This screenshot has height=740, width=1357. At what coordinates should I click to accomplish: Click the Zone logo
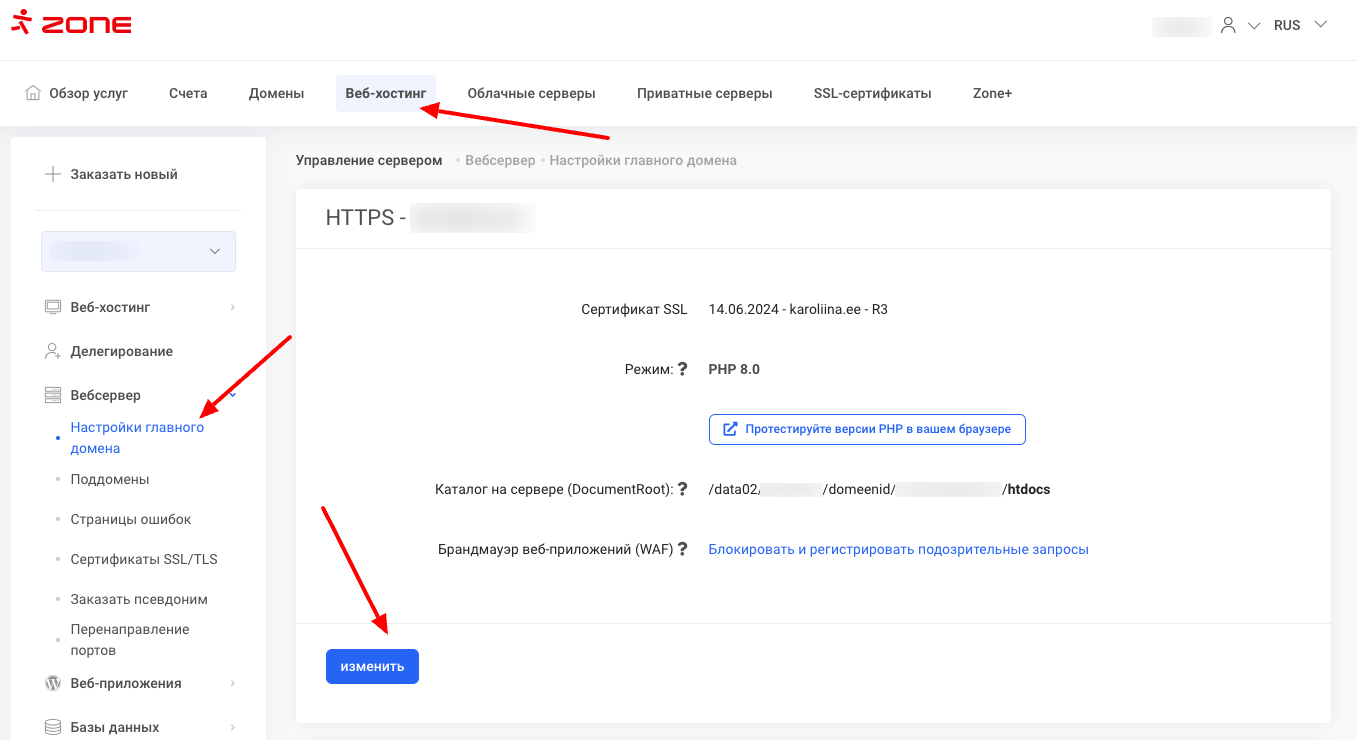point(71,24)
